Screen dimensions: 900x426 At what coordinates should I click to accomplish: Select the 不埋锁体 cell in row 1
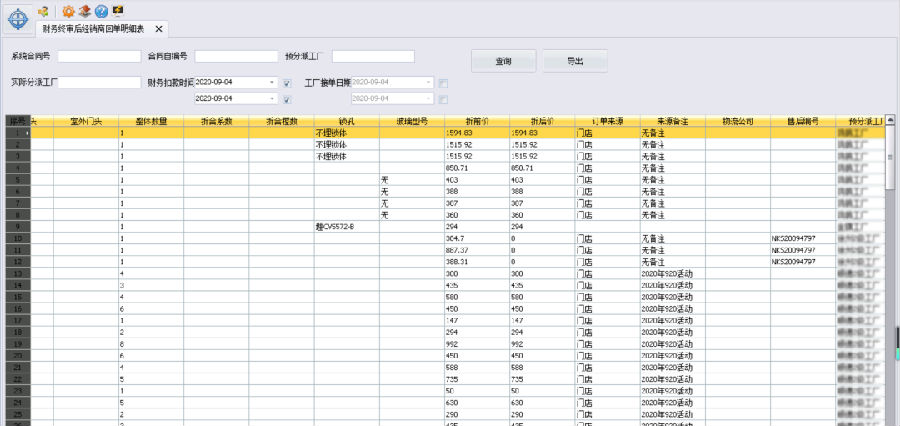(346, 133)
